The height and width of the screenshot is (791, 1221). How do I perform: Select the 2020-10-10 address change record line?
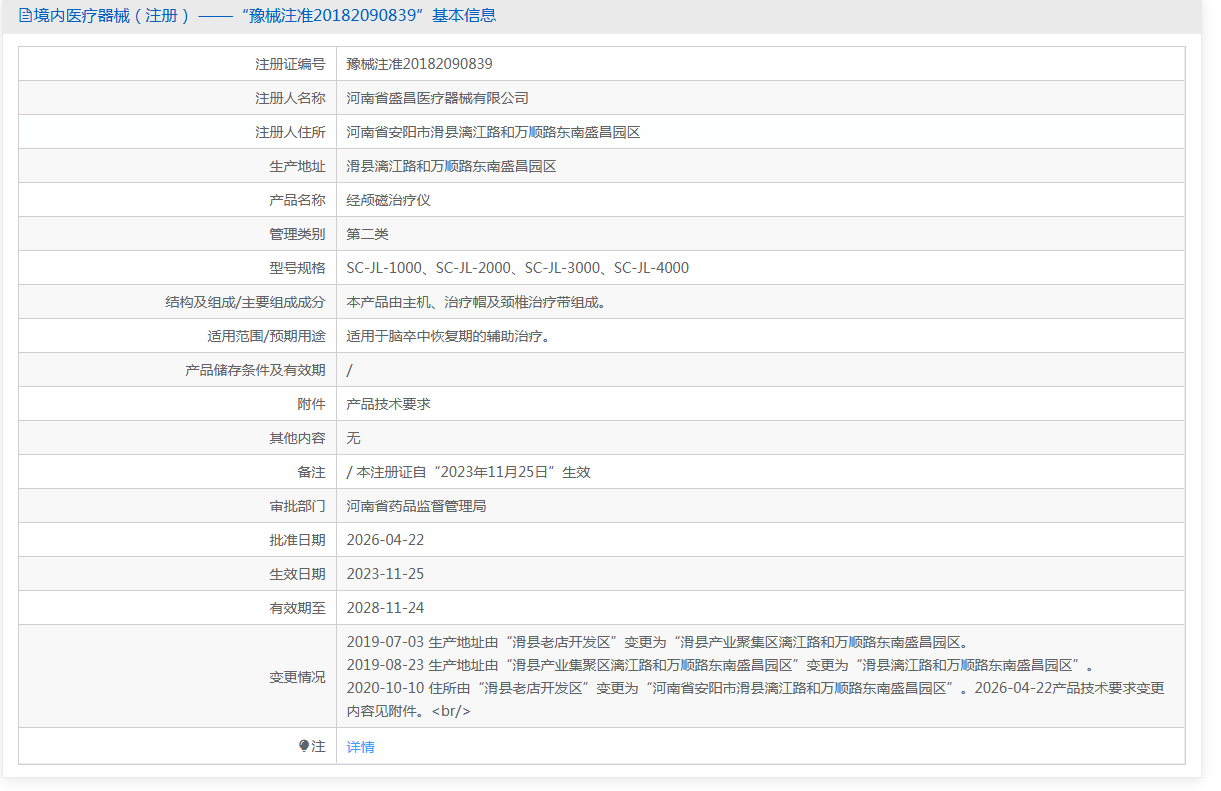[x=656, y=688]
